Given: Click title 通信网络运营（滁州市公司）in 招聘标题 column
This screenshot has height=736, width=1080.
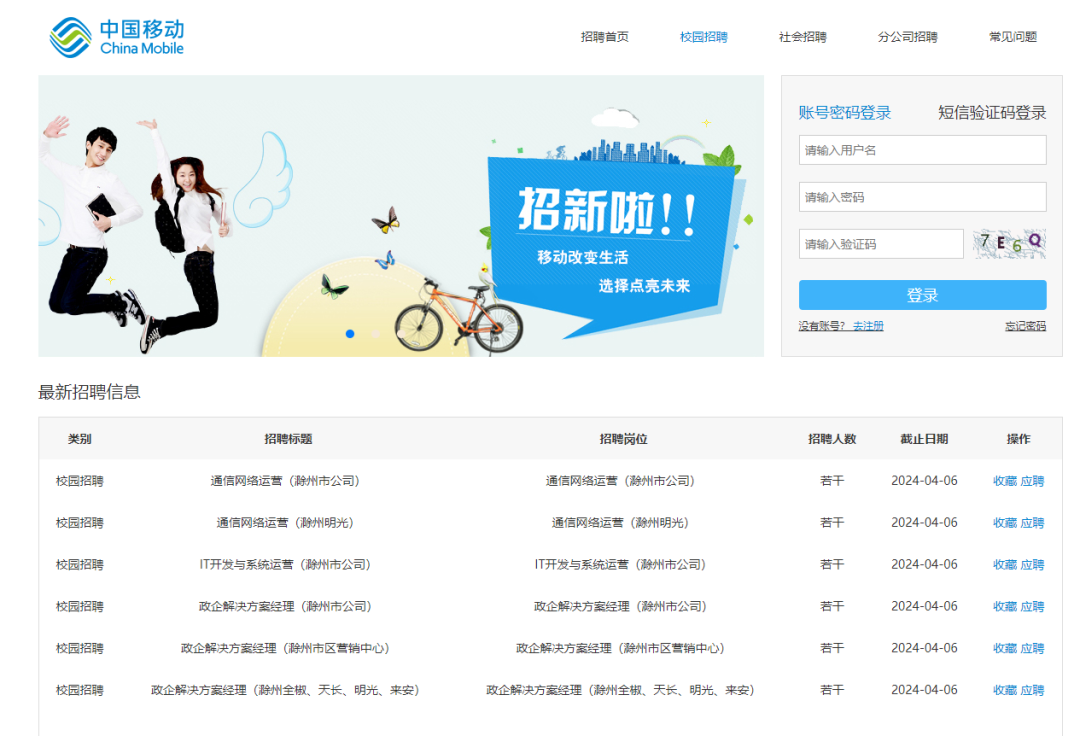Looking at the screenshot, I should 285,481.
